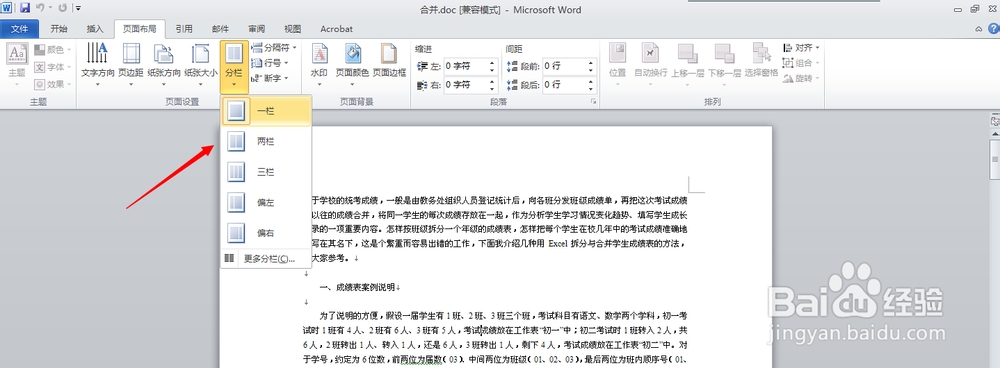Screen dimensions: 1000x368
Task: Open the 文件 tab
Action: pyautogui.click(x=20, y=29)
